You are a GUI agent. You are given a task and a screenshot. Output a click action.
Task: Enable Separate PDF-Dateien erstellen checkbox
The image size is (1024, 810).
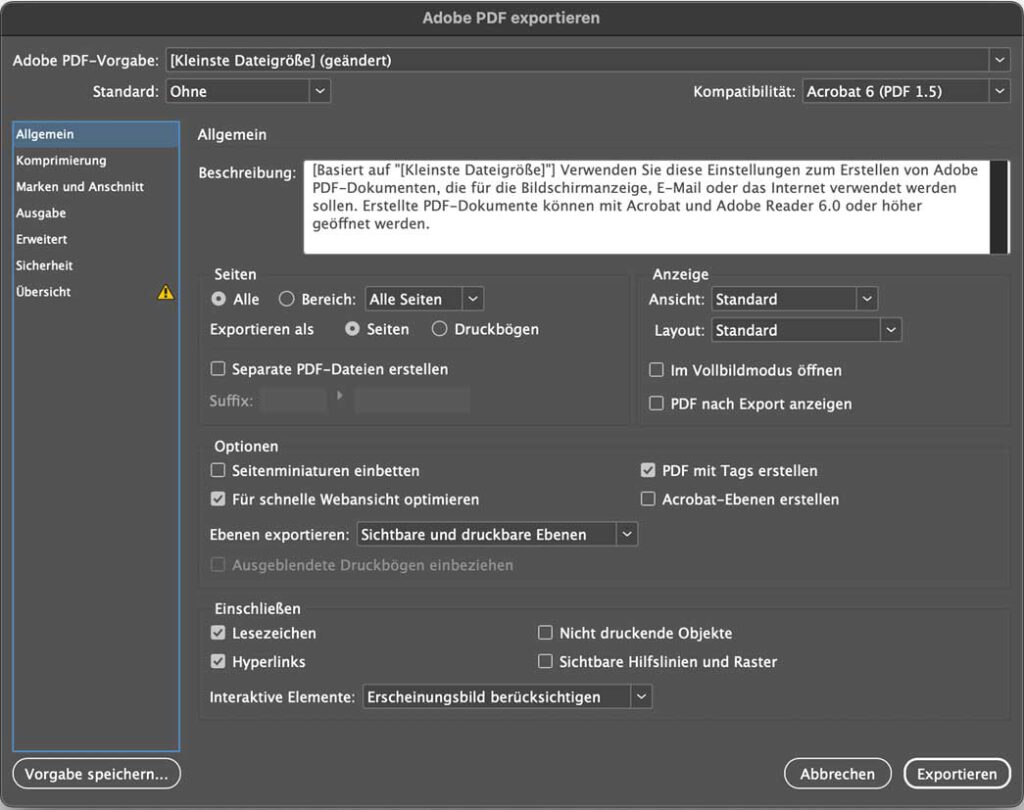[217, 369]
